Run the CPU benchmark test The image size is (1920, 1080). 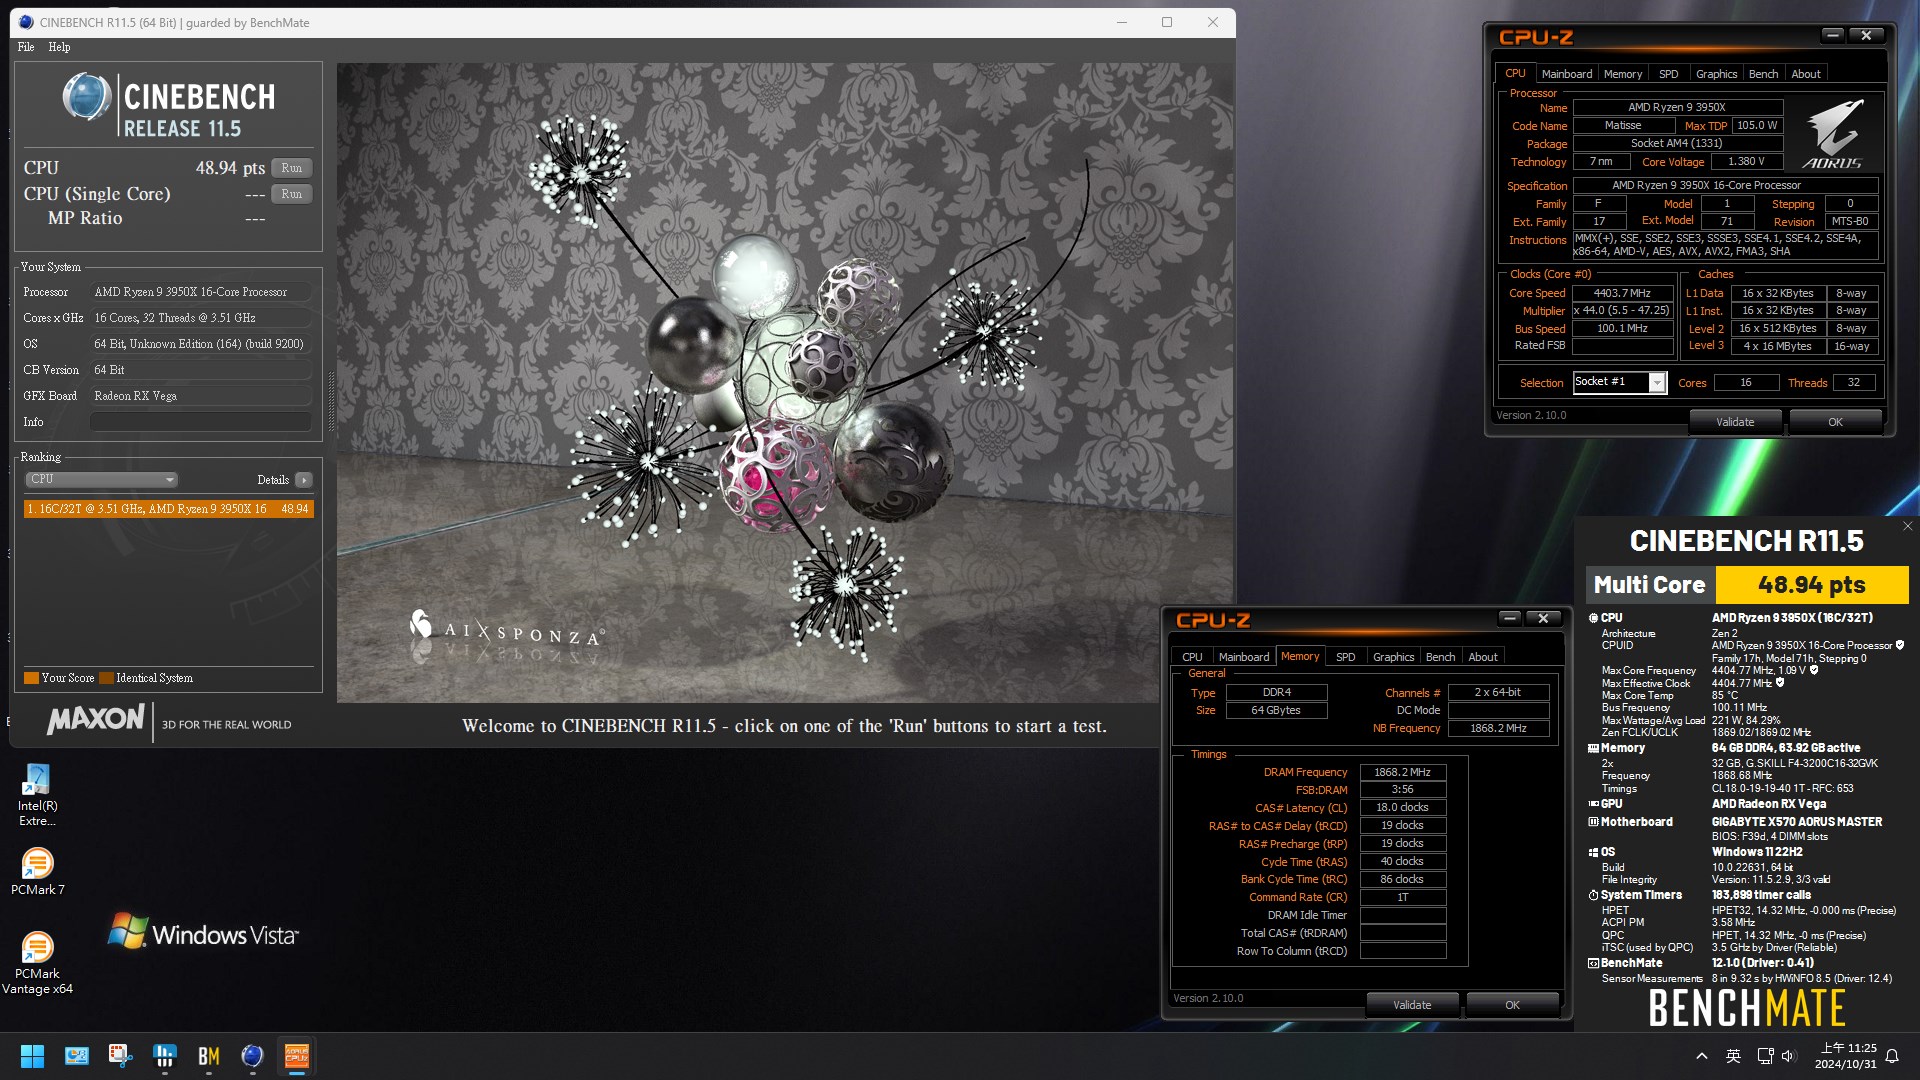tap(291, 168)
